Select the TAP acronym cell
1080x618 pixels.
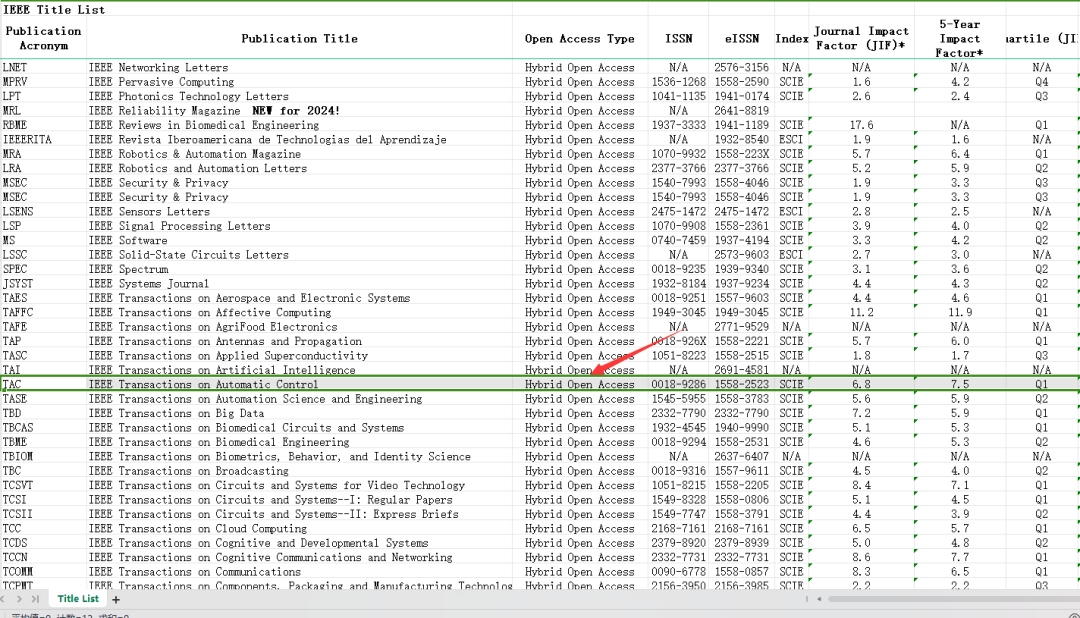coord(43,341)
